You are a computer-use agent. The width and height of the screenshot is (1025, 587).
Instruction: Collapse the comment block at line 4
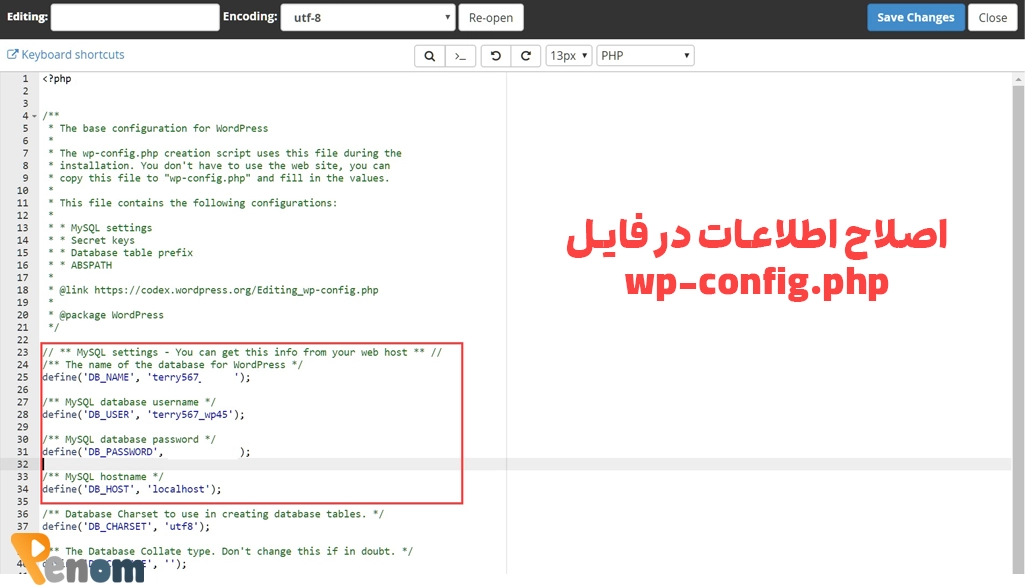[x=35, y=116]
